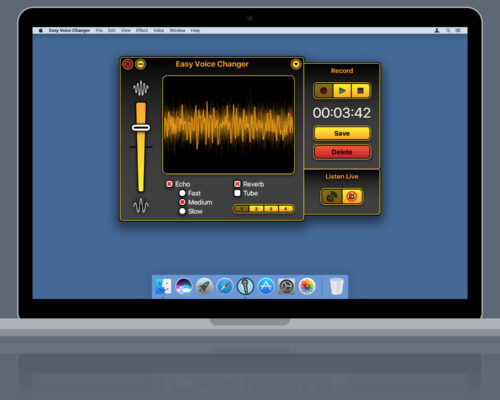Toggle the Echo checkbox
The image size is (500, 400).
169,184
